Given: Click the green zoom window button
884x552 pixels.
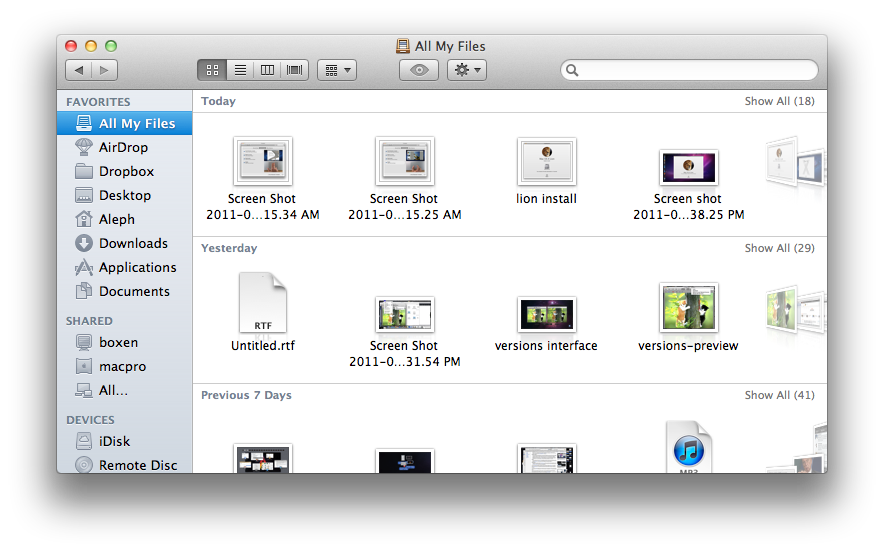Looking at the screenshot, I should [111, 46].
